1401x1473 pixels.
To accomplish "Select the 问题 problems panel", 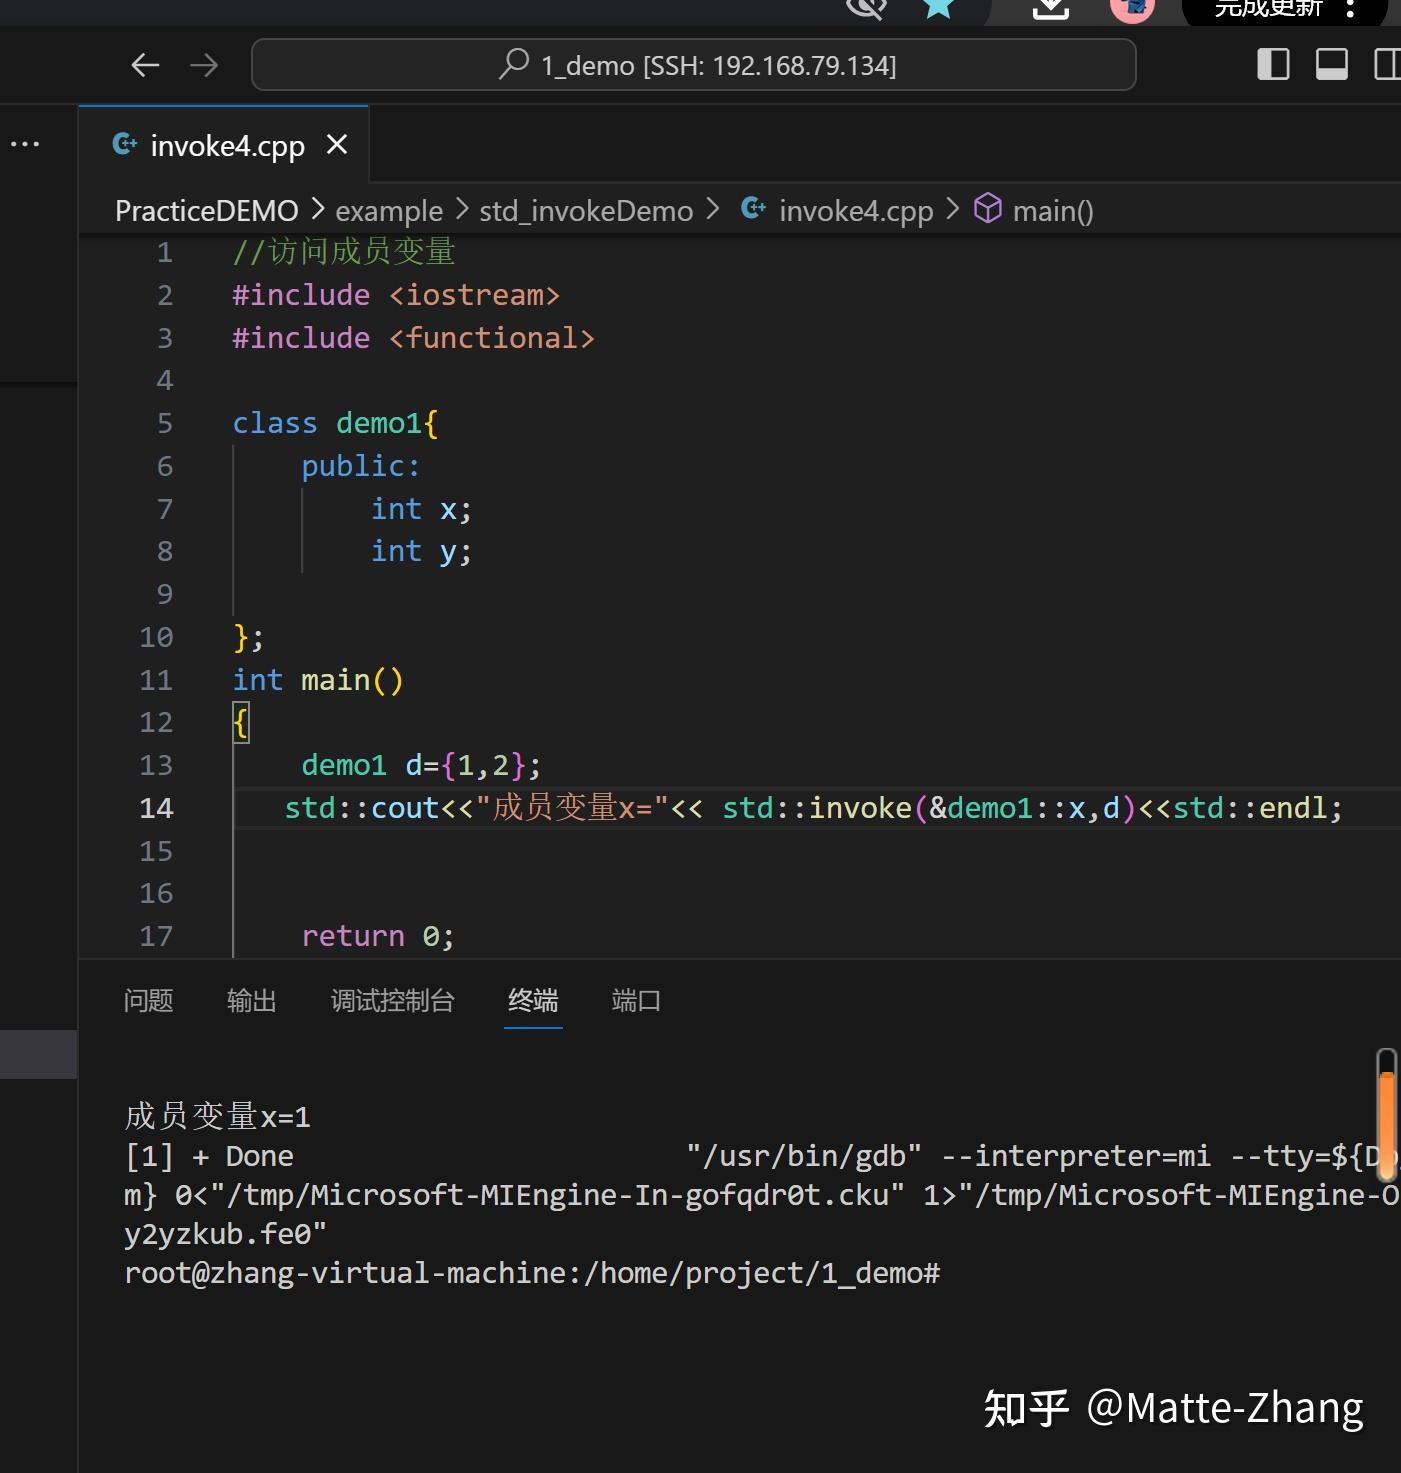I will [x=147, y=1001].
